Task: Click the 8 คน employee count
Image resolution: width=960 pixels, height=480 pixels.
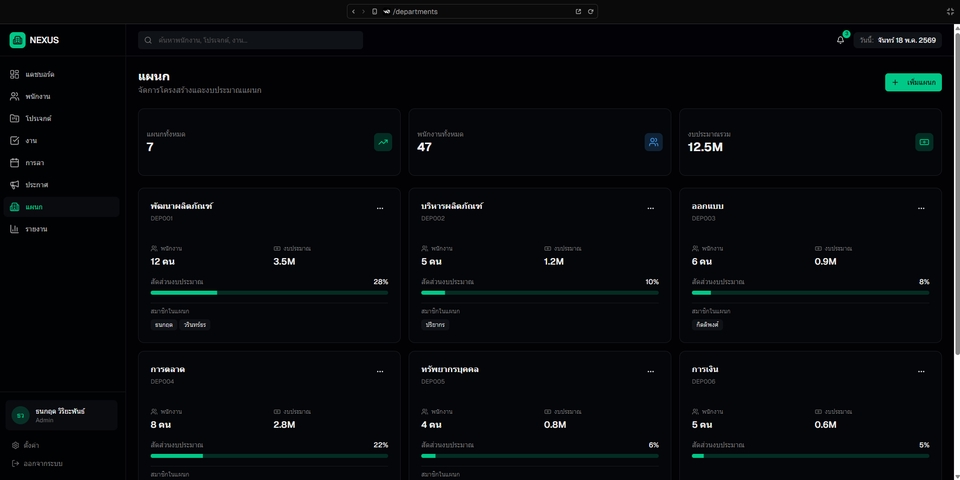Action: [163, 425]
